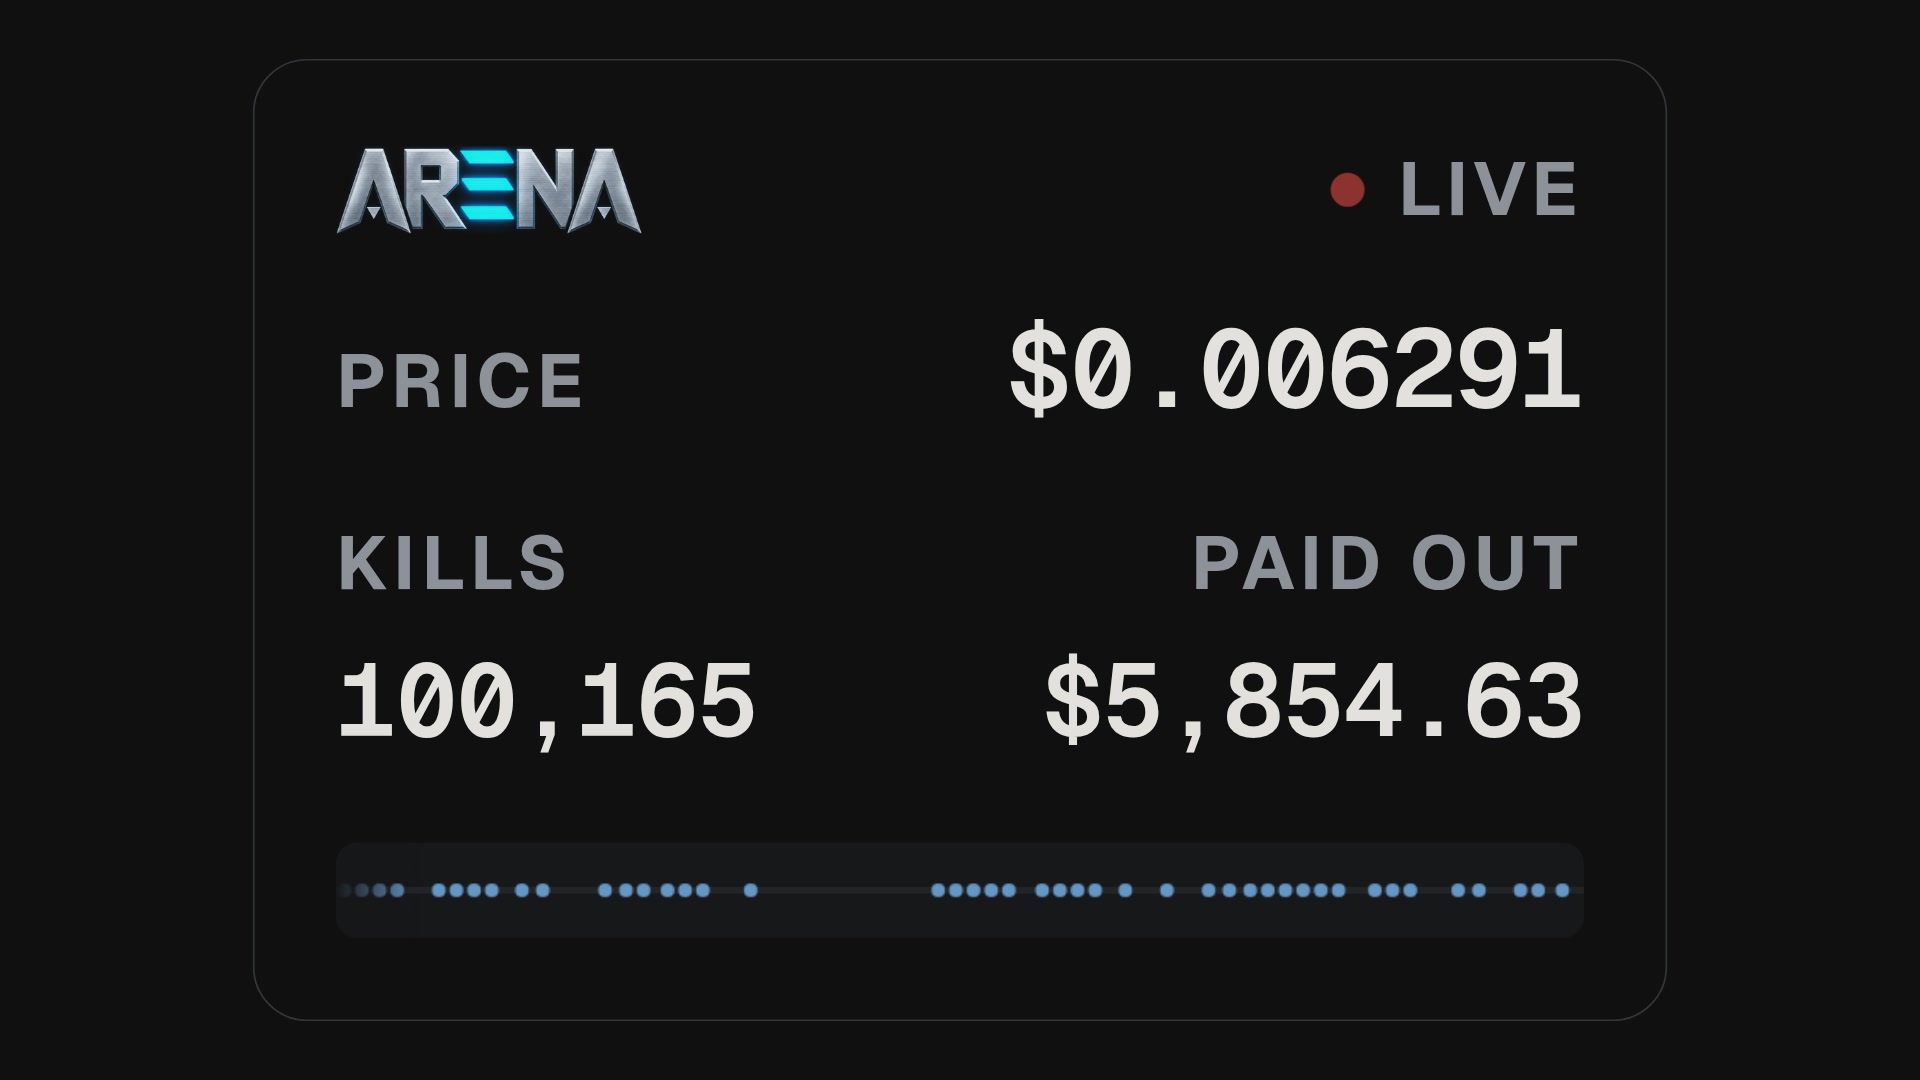
Task: Click the faded leftmost dot on the activity strip
Action: tap(346, 890)
